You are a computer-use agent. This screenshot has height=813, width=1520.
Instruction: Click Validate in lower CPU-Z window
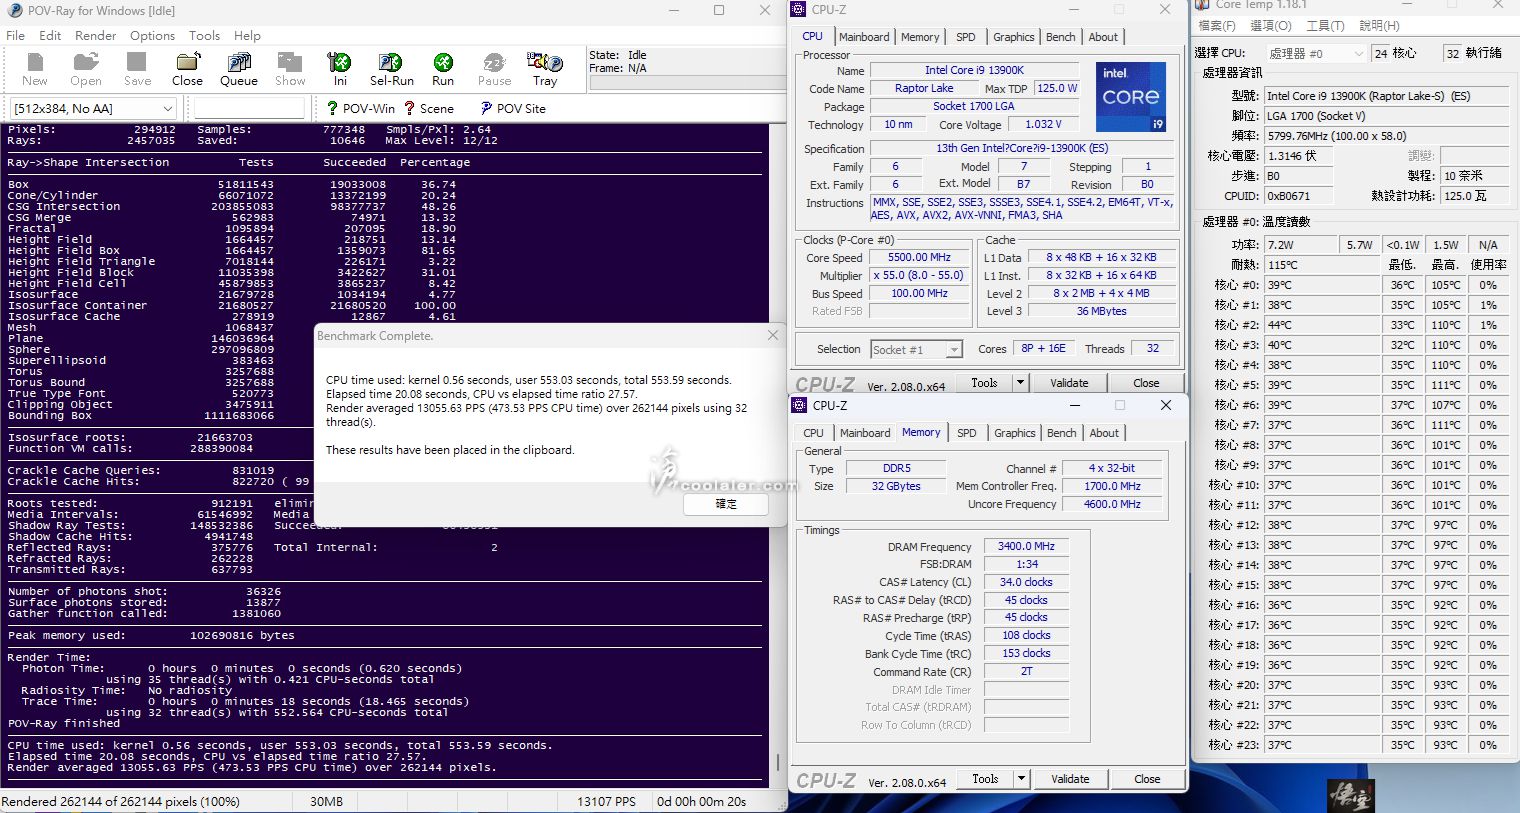1070,779
